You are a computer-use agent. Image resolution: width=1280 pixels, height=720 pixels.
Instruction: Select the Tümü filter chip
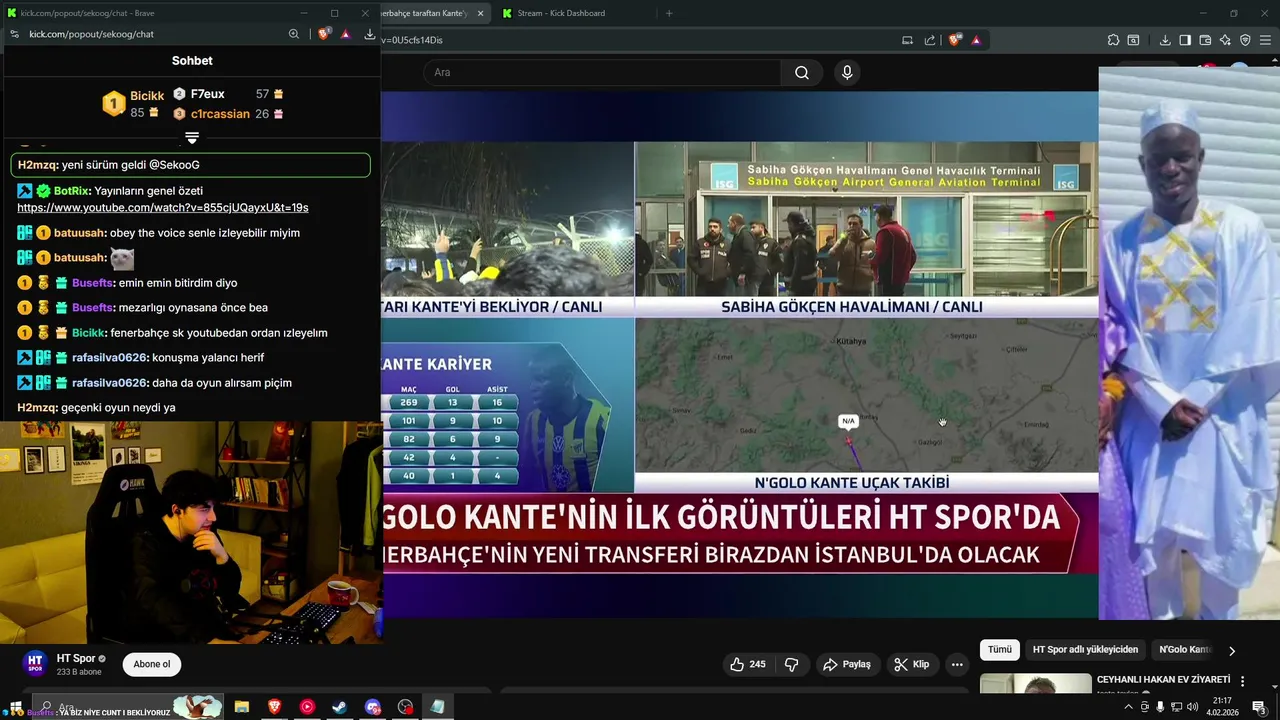1000,650
